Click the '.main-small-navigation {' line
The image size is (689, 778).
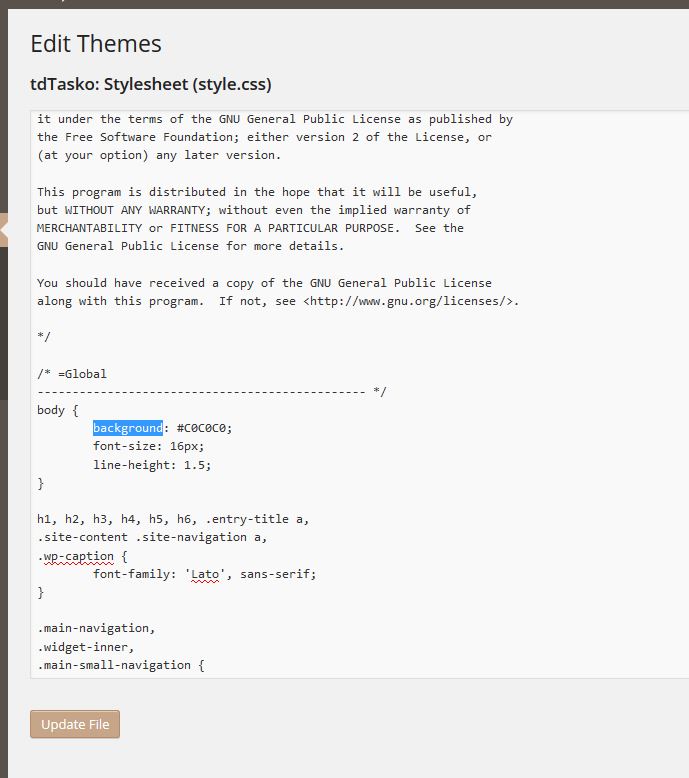point(121,665)
